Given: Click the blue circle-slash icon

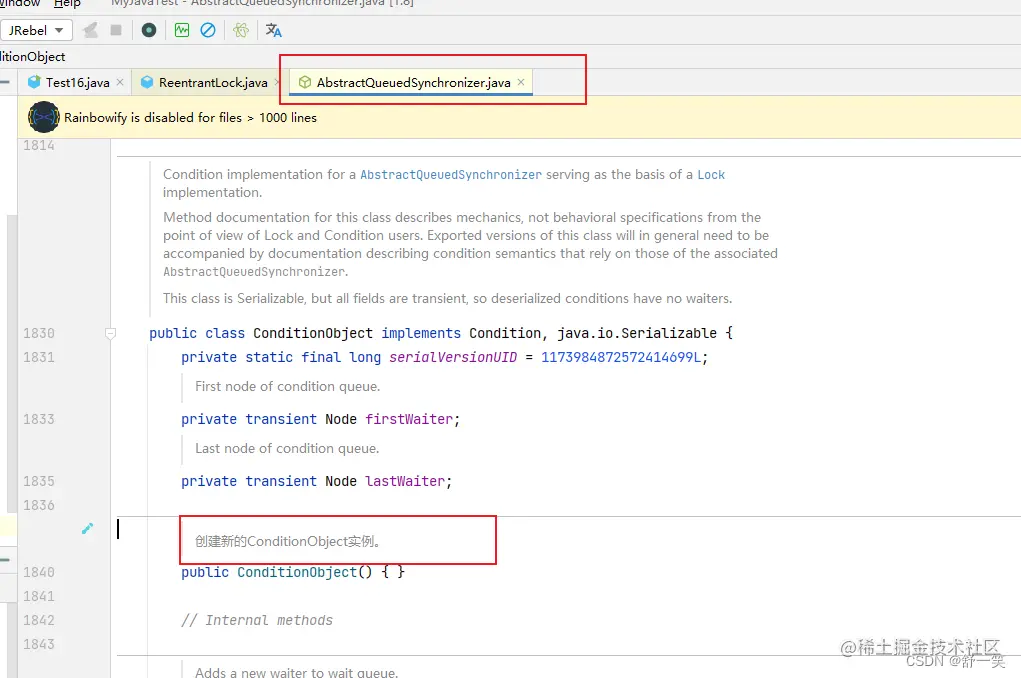Looking at the screenshot, I should (x=208, y=30).
